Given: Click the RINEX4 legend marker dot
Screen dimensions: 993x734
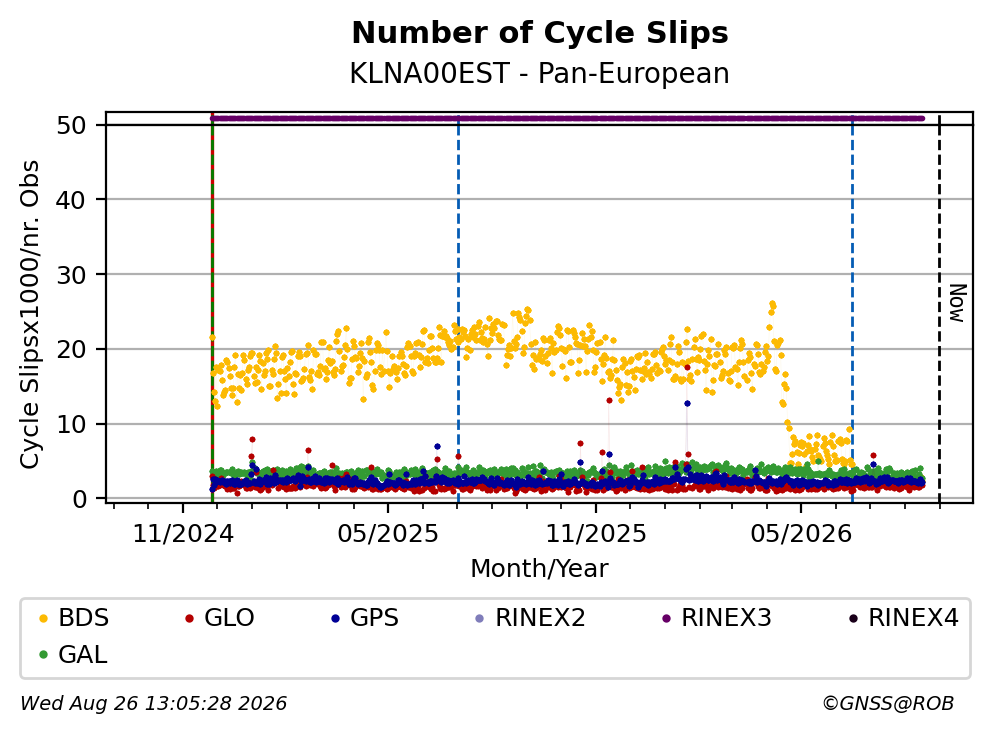Looking at the screenshot, I should (x=853, y=618).
